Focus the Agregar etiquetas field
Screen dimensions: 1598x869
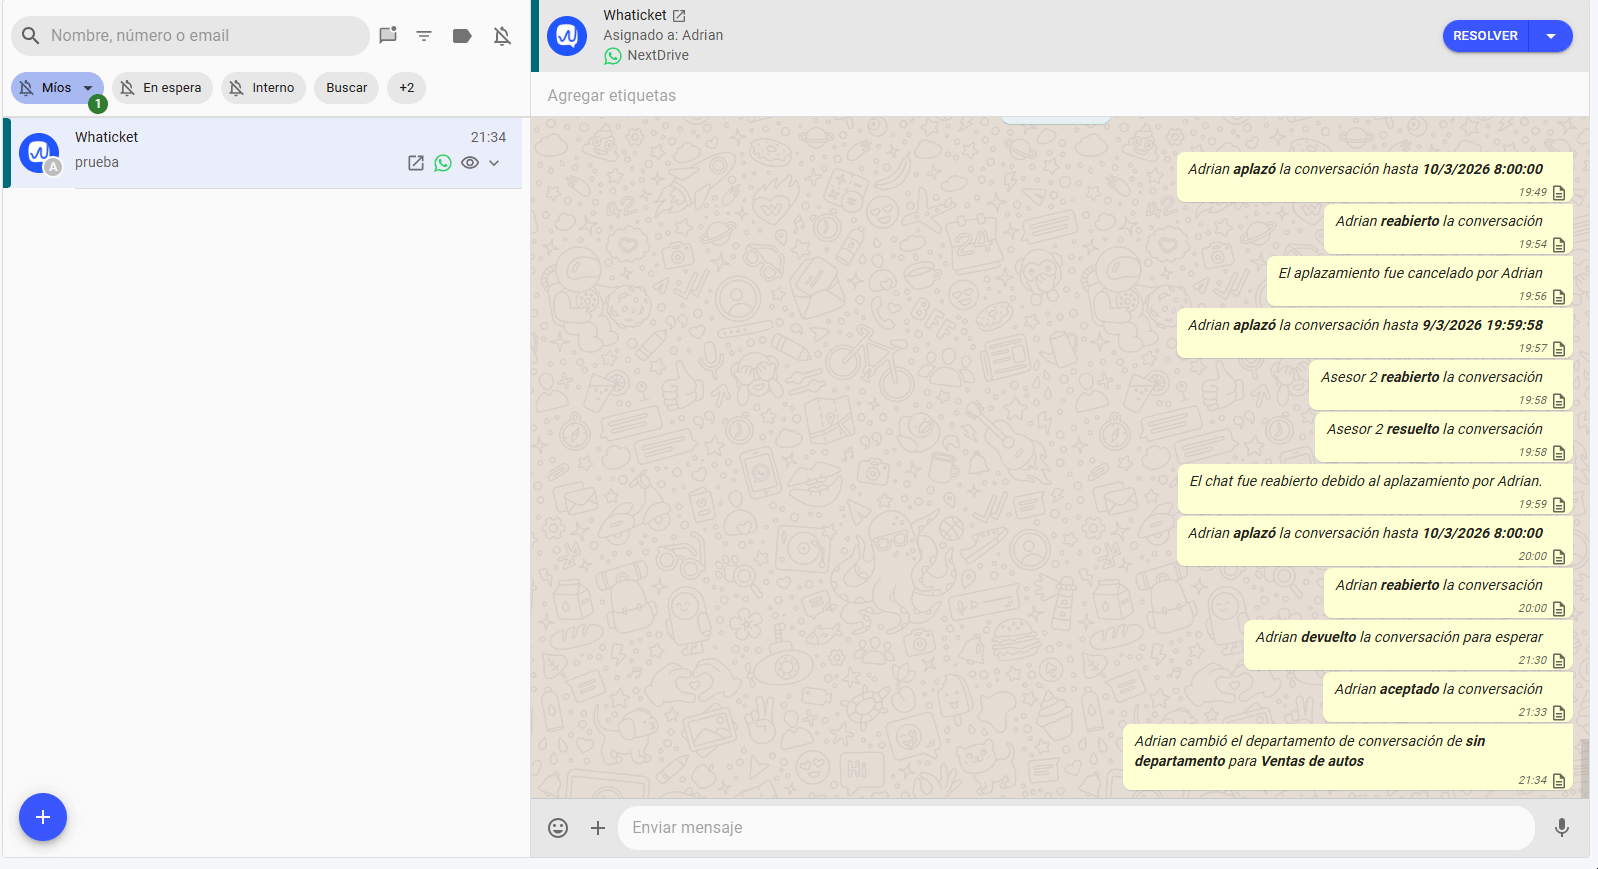pos(1060,95)
